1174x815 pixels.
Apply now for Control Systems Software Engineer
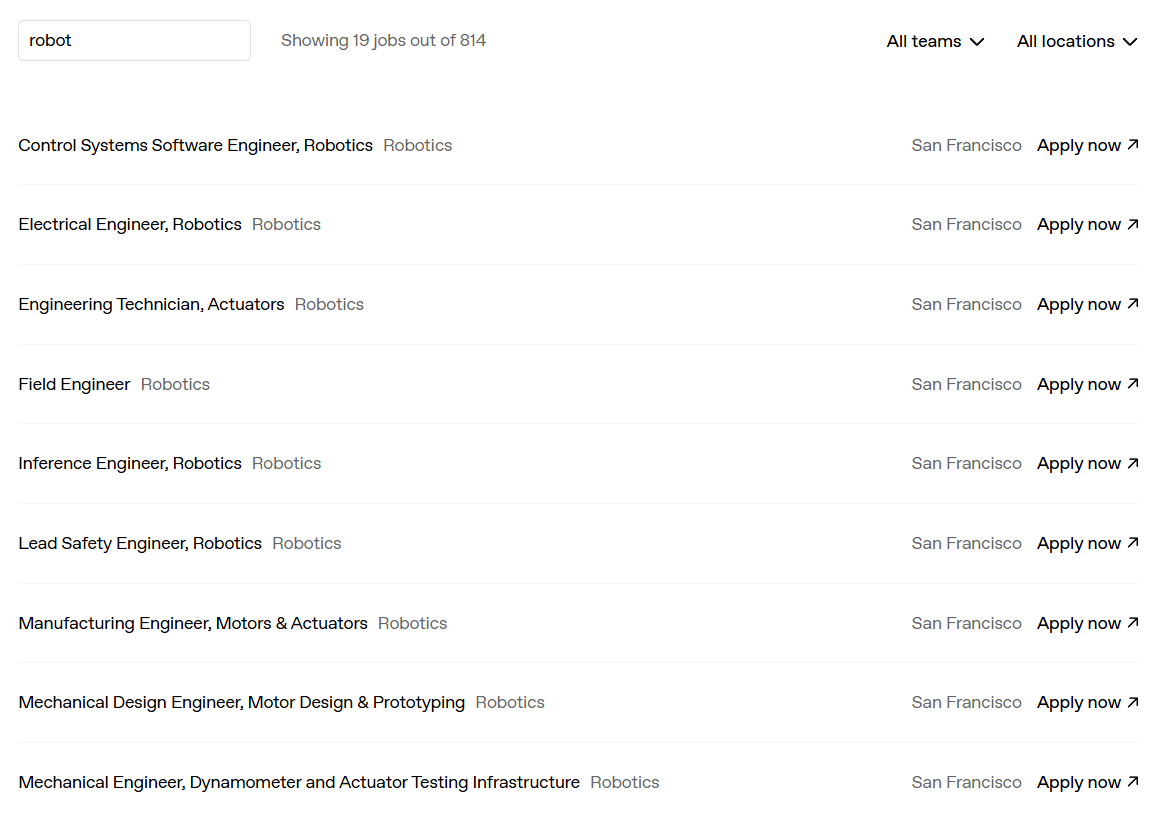tap(1088, 145)
